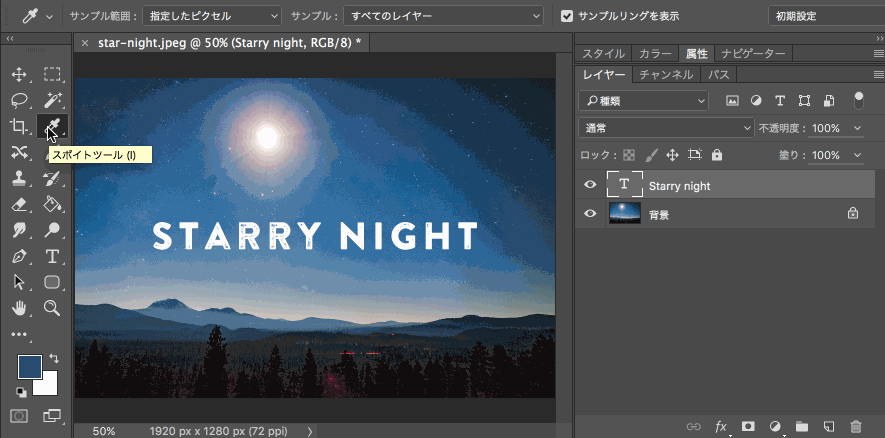Switch to ナビゲーター tab
The height and width of the screenshot is (438, 885).
tap(753, 54)
